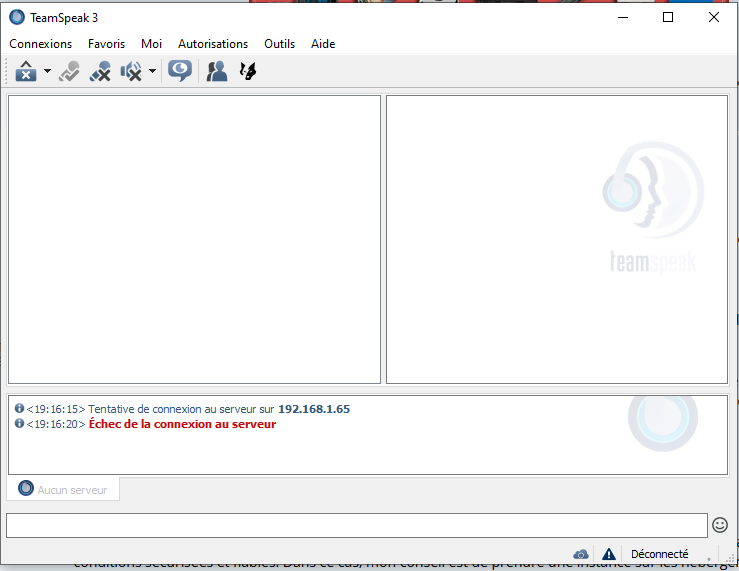
Task: Open the Connexions menu
Action: 41,44
